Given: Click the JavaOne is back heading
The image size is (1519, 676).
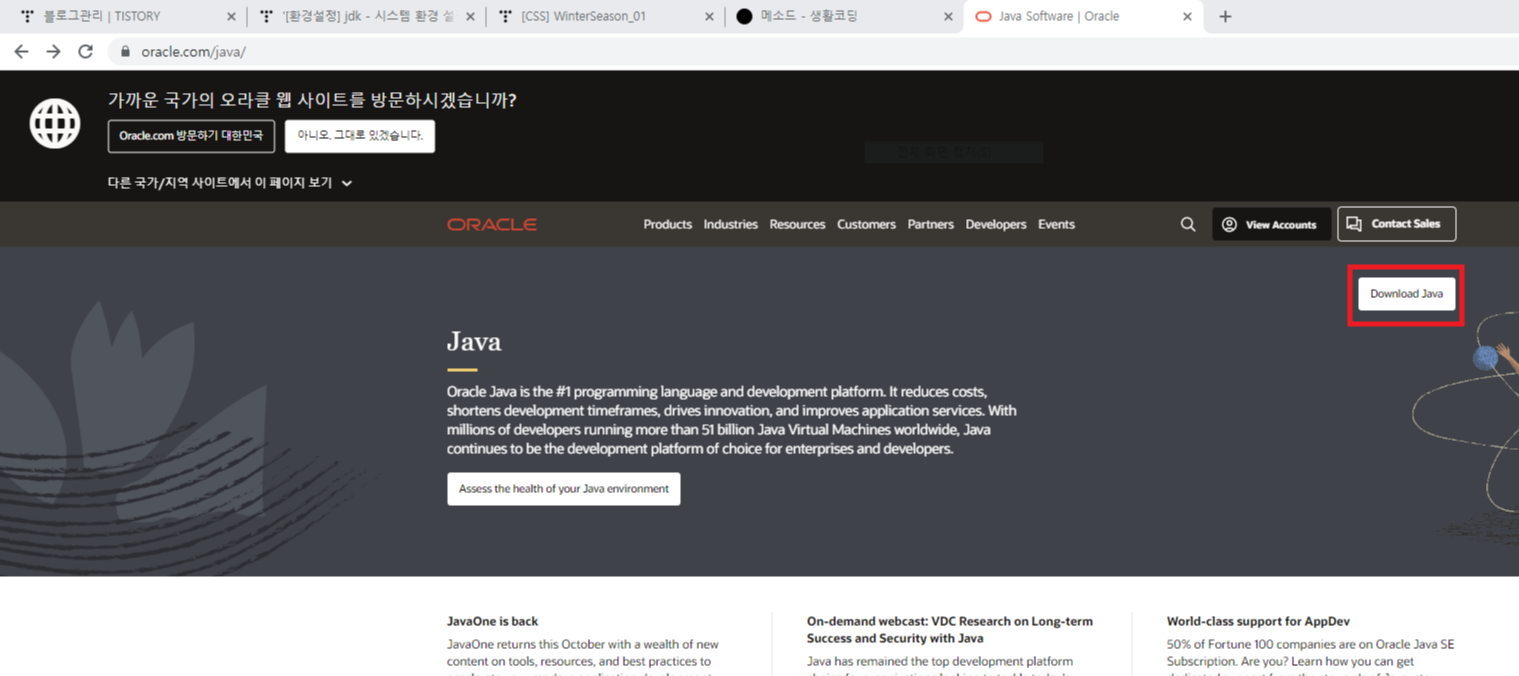Looking at the screenshot, I should coord(492,621).
